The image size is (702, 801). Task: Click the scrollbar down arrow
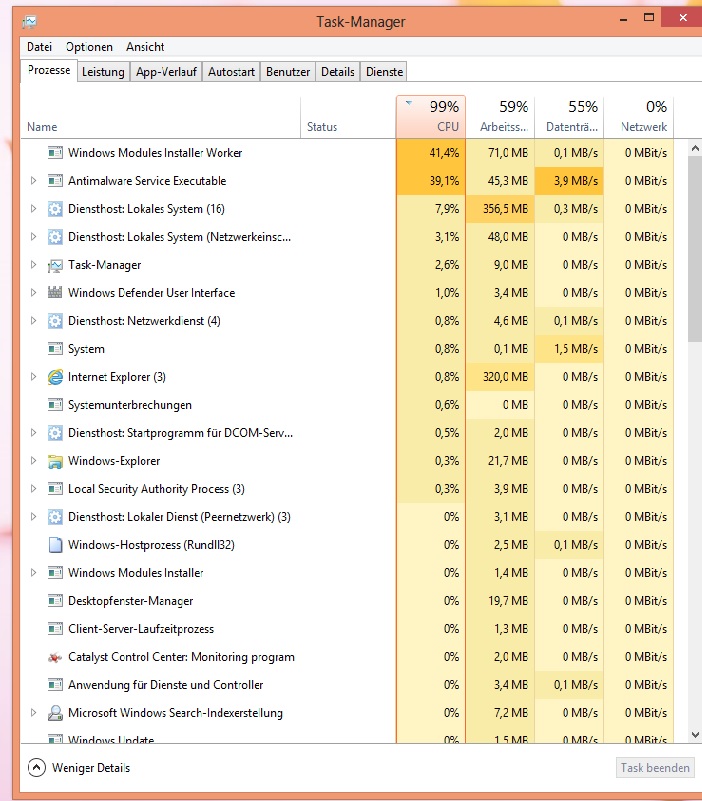695,735
